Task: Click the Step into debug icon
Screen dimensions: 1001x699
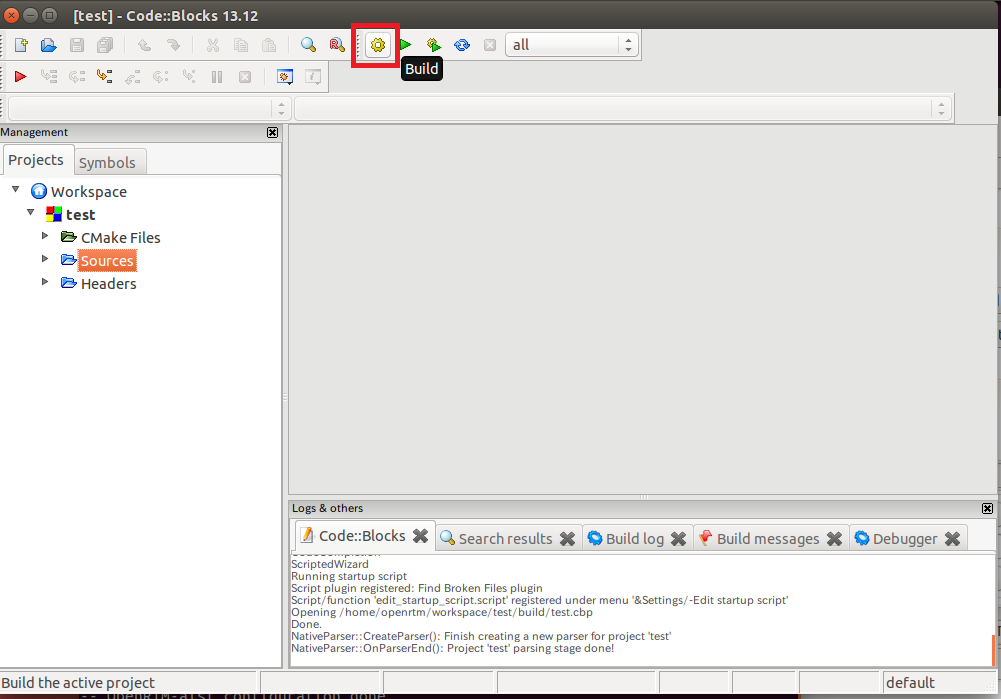Action: coord(105,77)
